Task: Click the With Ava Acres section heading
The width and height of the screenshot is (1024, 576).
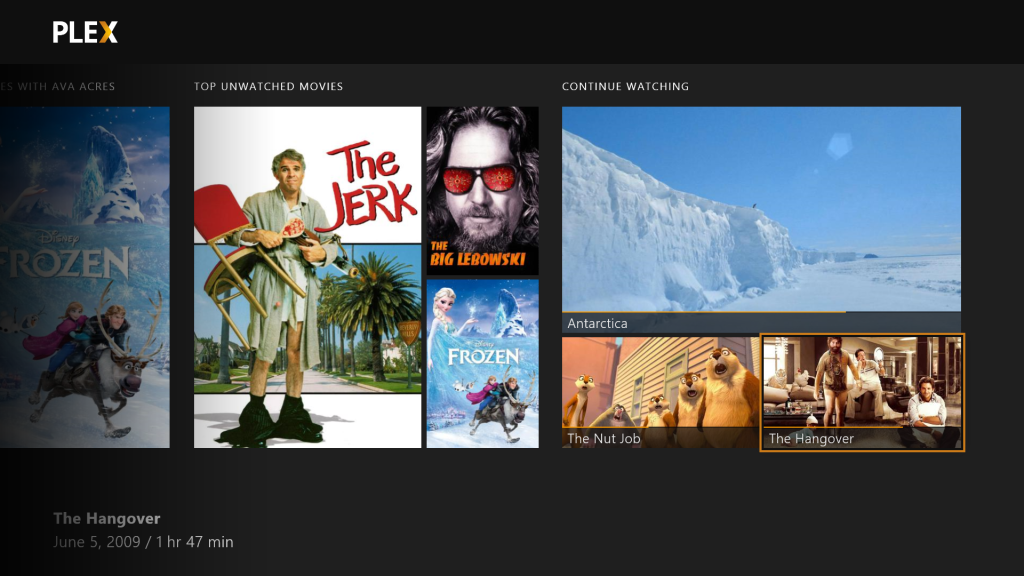Action: click(57, 86)
